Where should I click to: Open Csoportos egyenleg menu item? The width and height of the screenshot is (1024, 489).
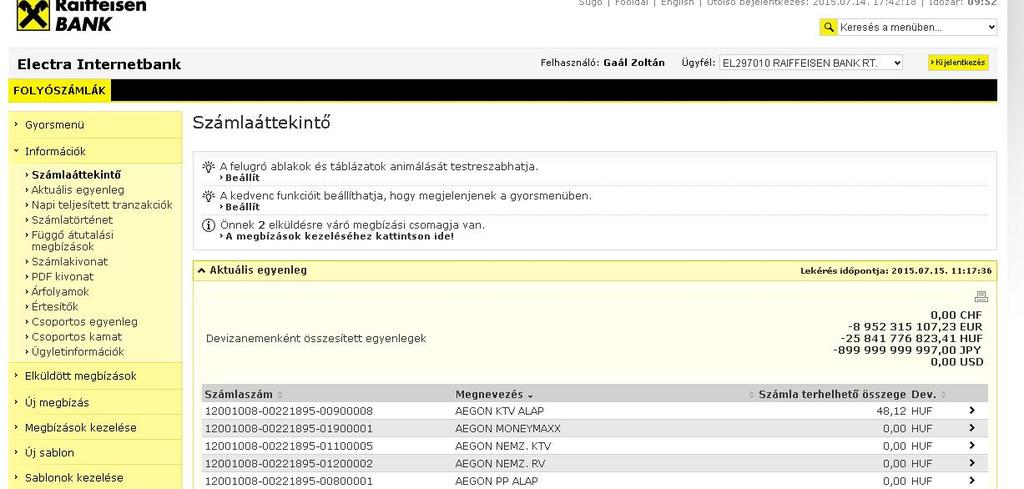tap(84, 322)
